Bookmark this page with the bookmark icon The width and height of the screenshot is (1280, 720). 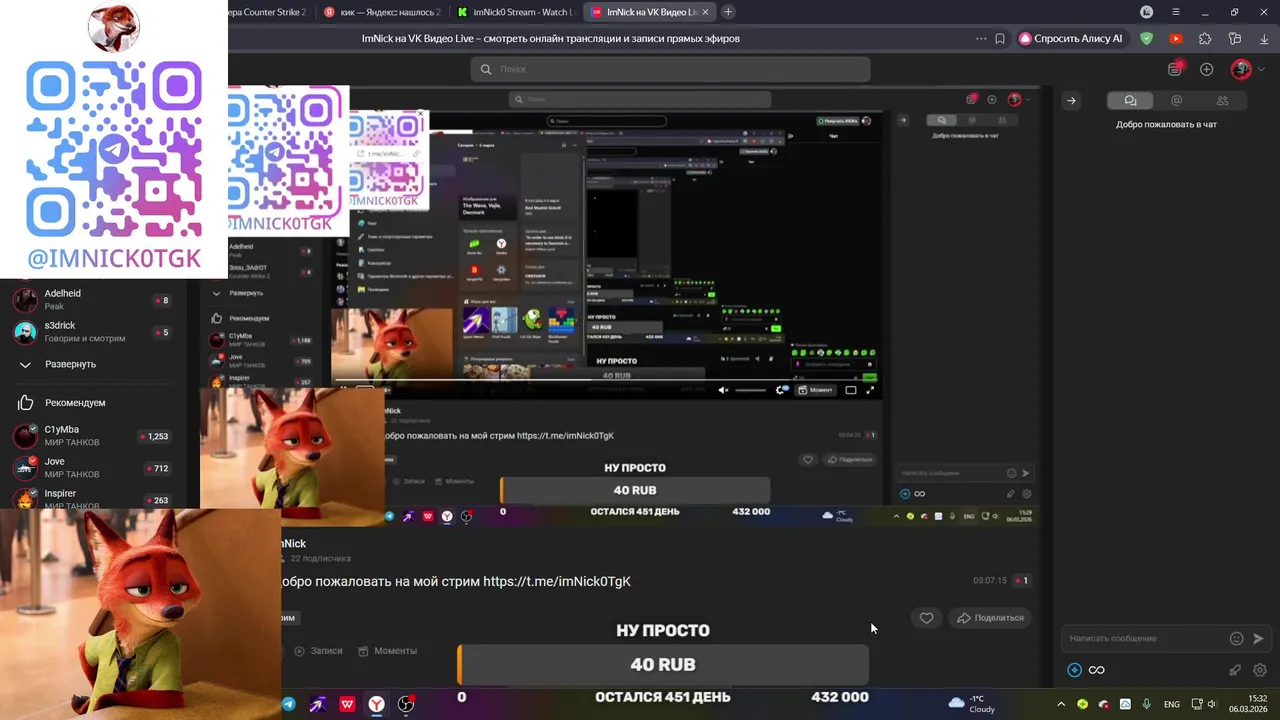click(1000, 39)
